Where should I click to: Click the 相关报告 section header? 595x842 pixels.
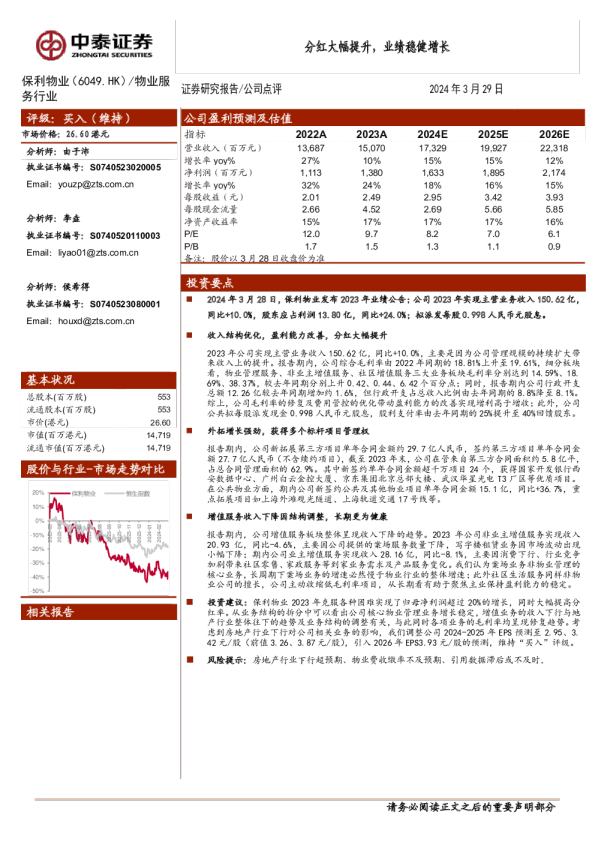coord(99,612)
